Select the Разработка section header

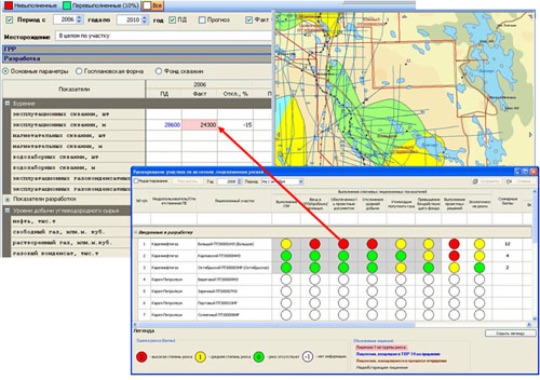click(137, 59)
